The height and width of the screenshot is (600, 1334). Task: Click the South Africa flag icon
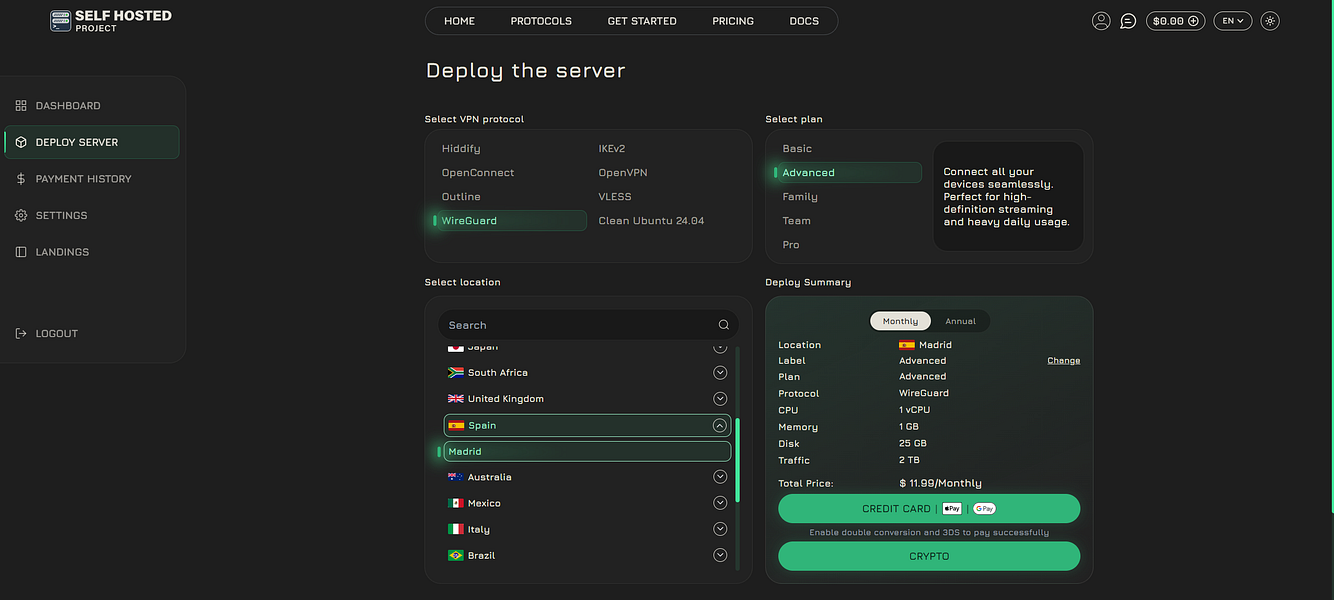[x=456, y=373]
